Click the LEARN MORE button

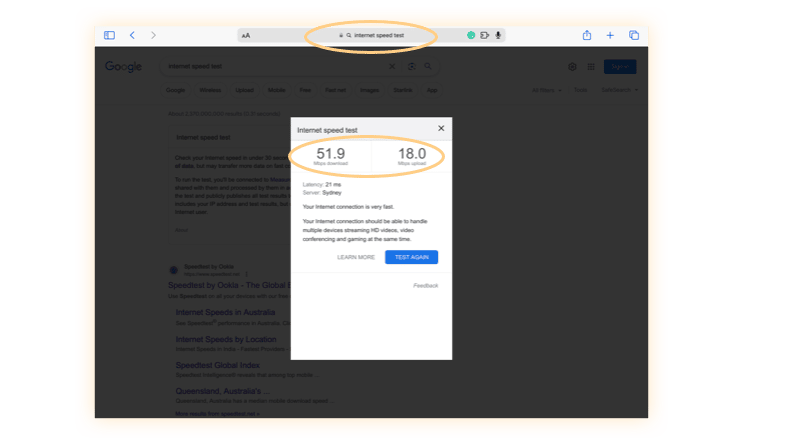coord(356,257)
